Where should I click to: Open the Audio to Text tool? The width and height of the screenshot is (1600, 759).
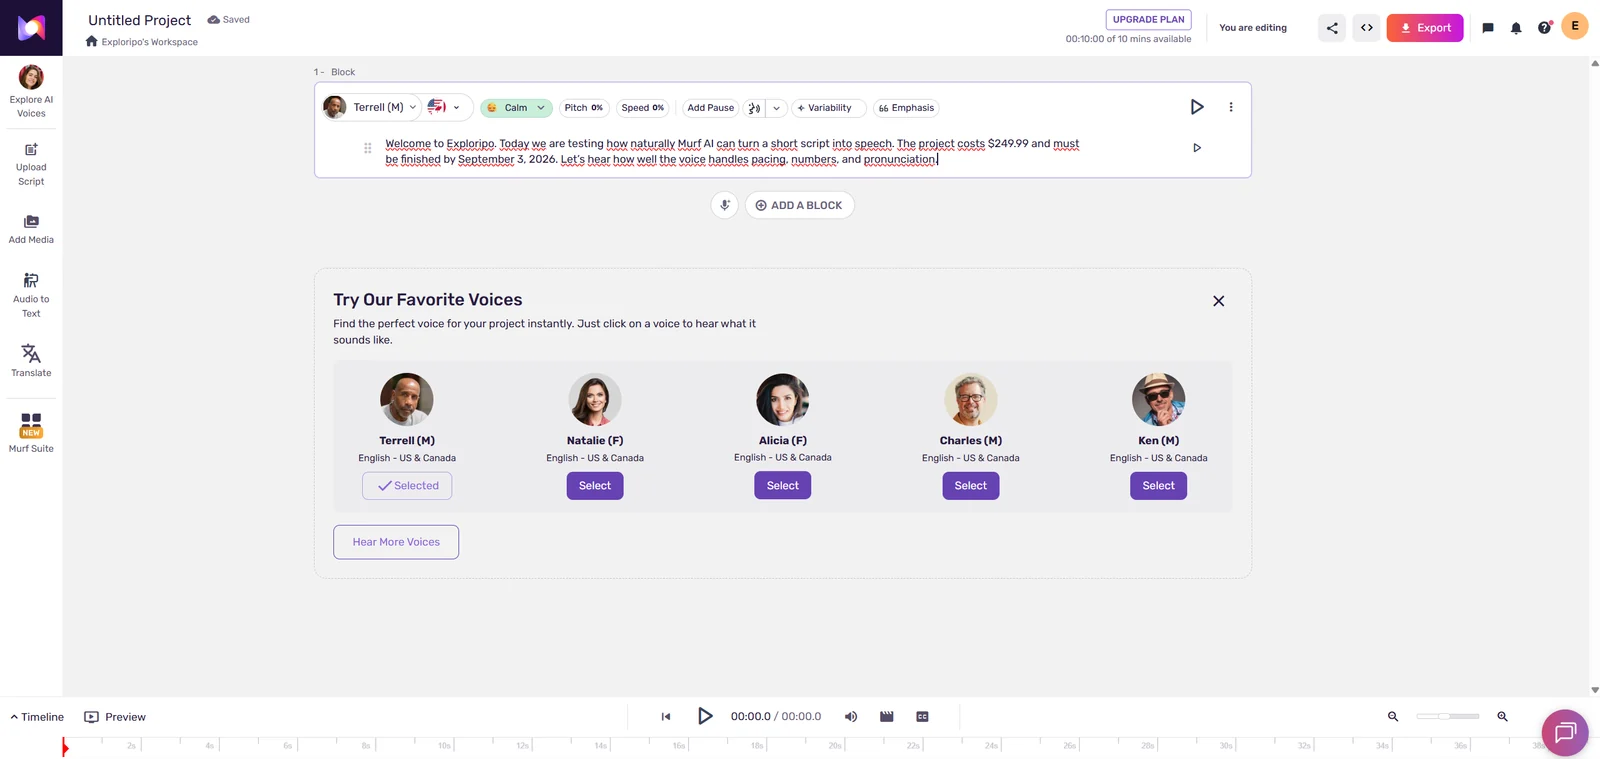(x=31, y=296)
